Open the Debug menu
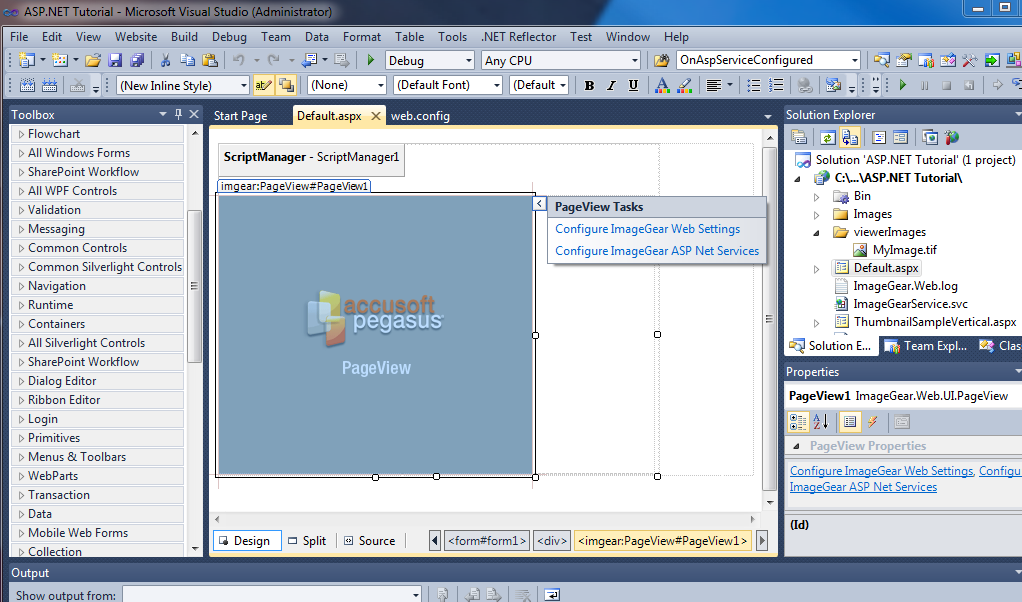Image resolution: width=1022 pixels, height=602 pixels. pyautogui.click(x=229, y=37)
